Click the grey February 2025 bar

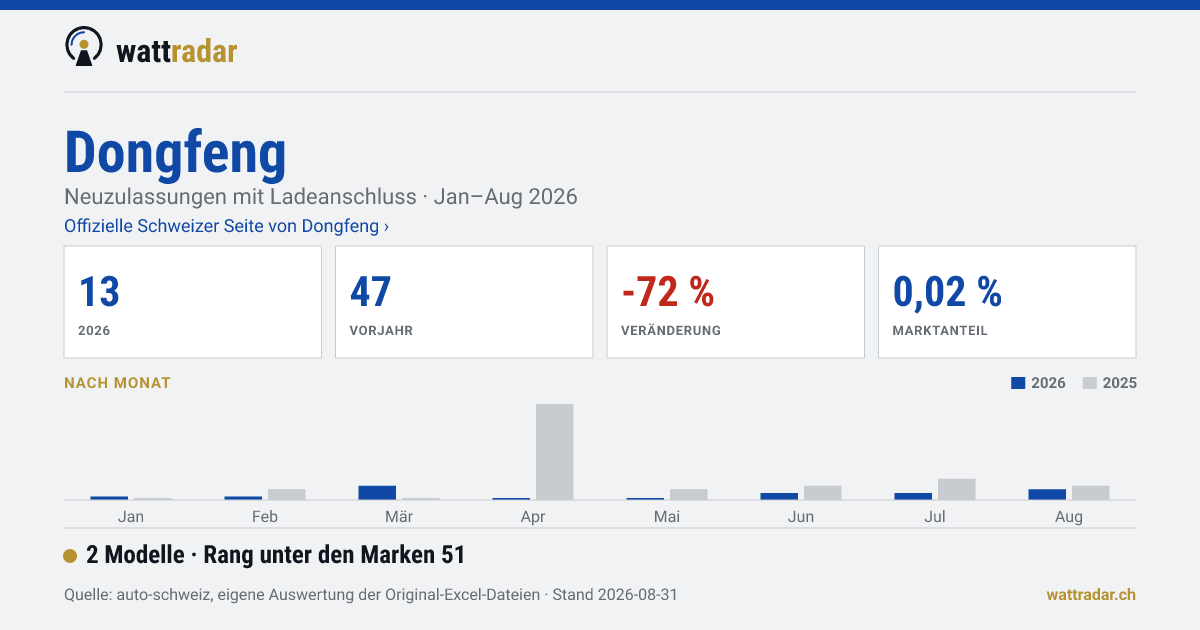(287, 494)
